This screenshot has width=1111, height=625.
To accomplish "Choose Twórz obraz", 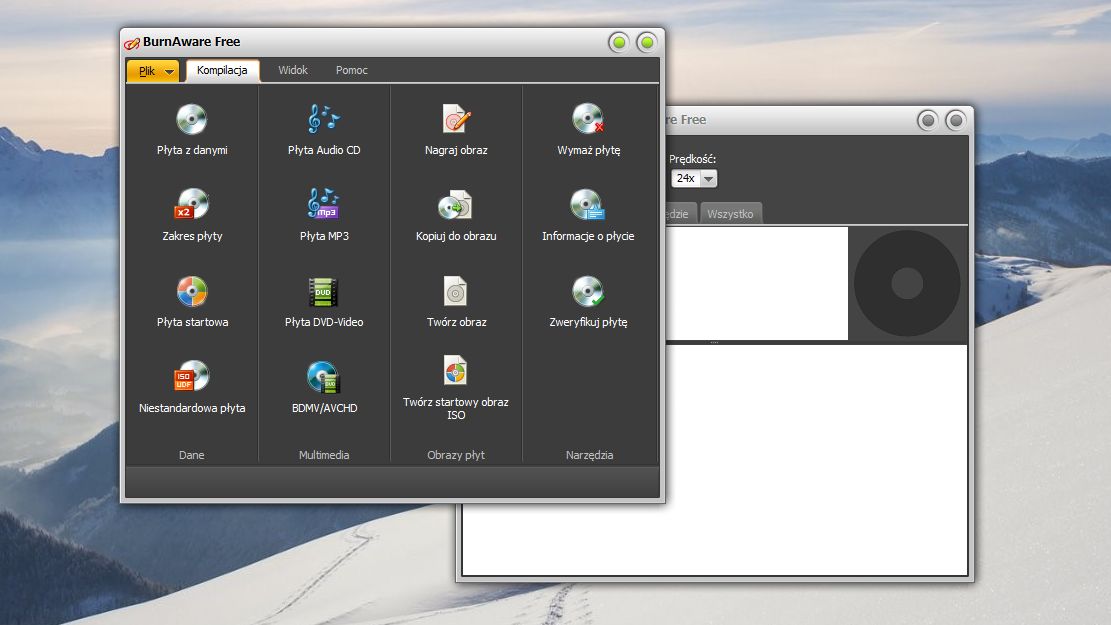I will click(x=456, y=301).
